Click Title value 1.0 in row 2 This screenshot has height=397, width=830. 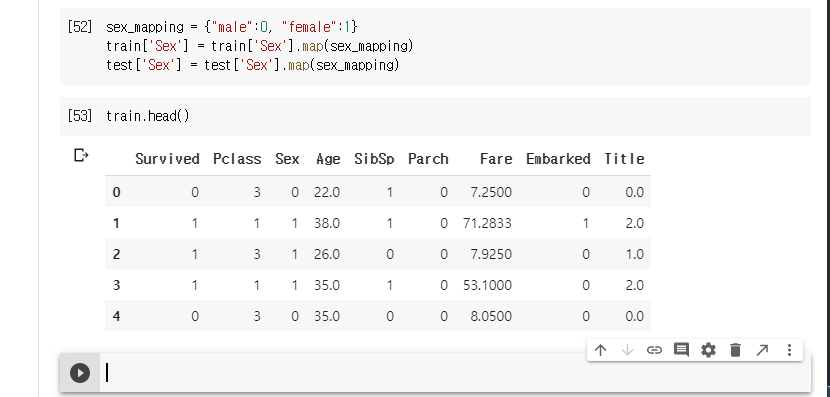click(x=634, y=255)
